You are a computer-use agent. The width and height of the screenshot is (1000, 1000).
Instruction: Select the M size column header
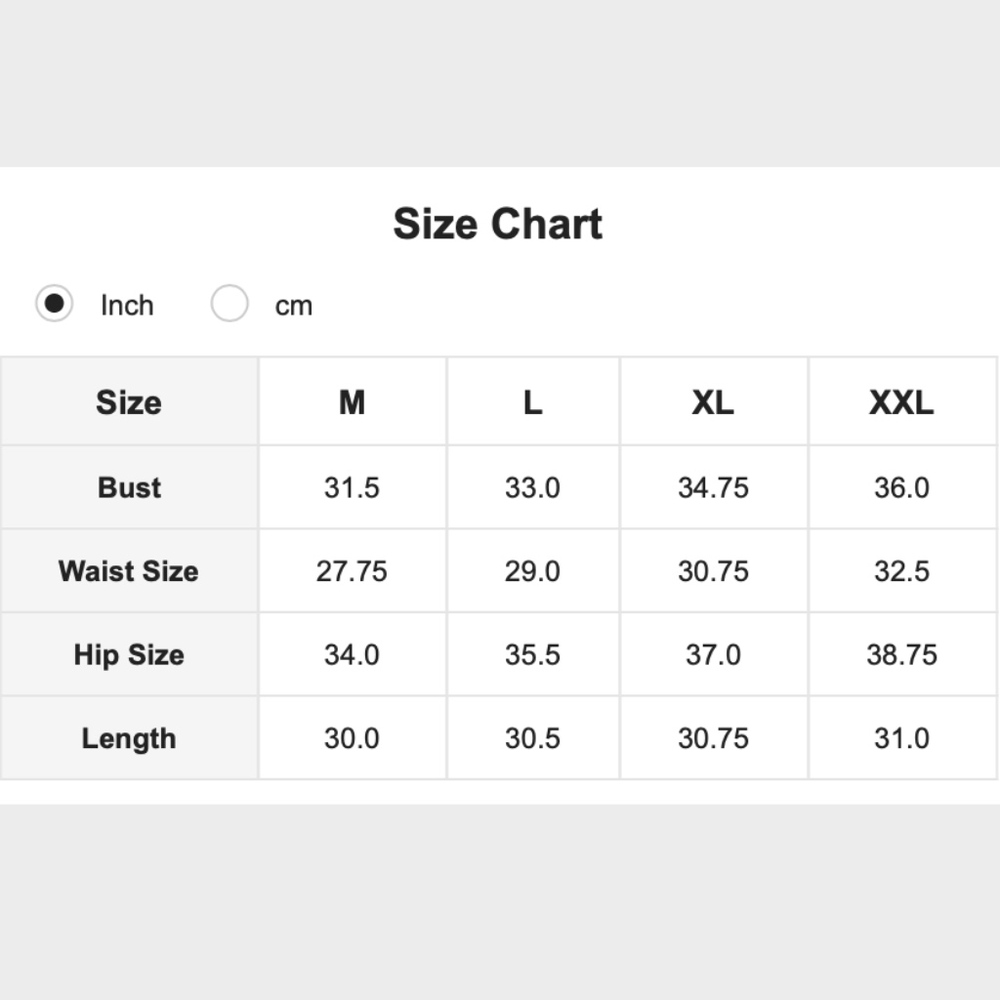point(352,402)
